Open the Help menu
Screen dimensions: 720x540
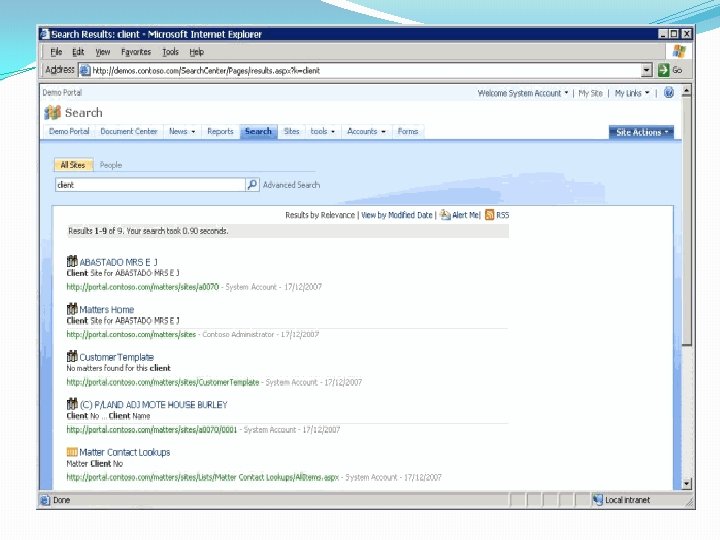tap(197, 52)
